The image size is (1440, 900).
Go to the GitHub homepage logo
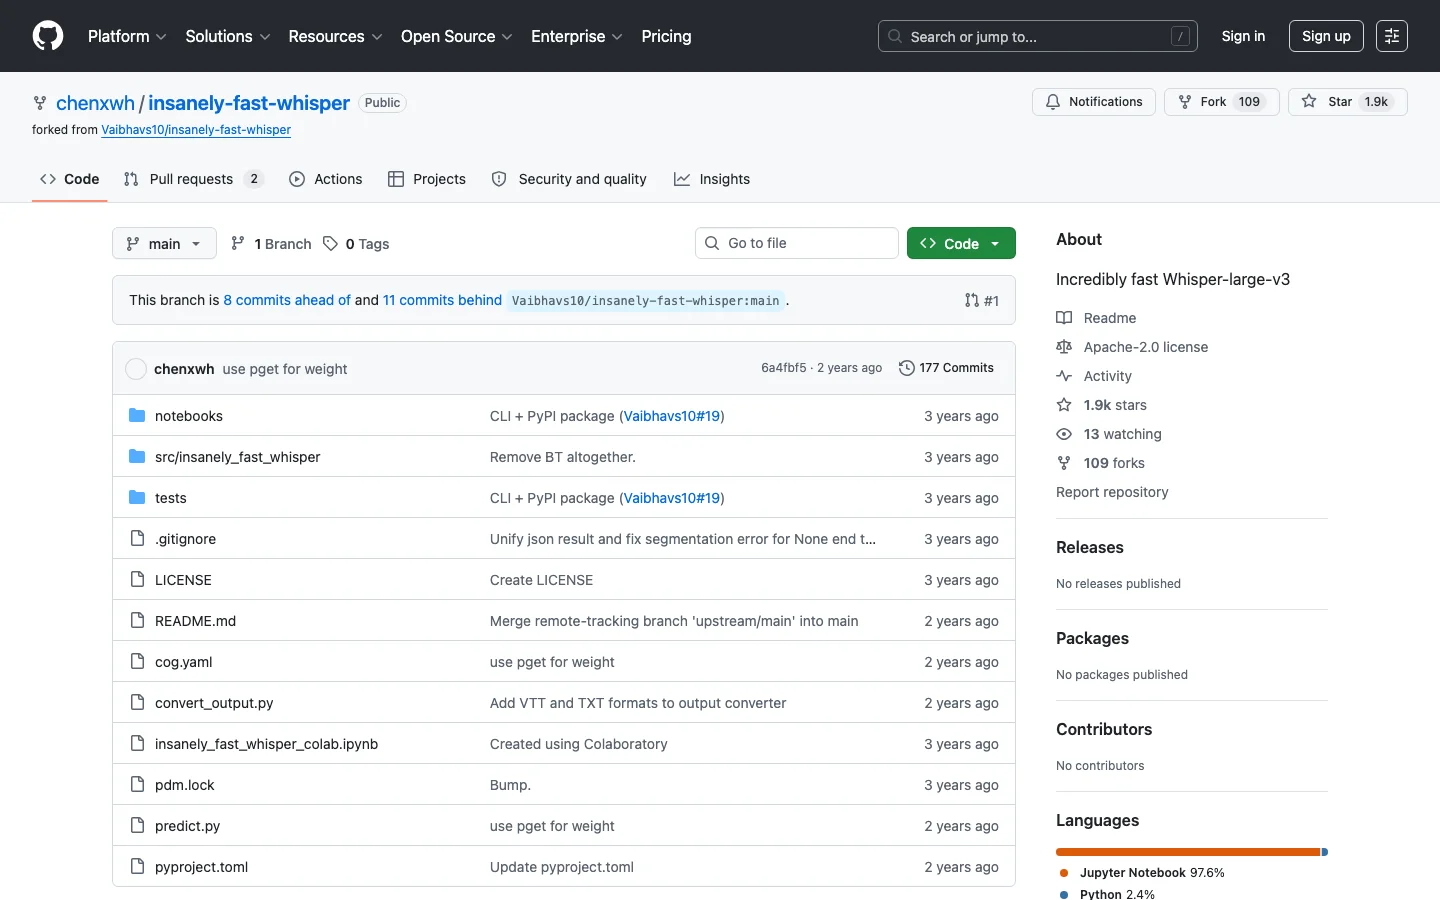tap(48, 36)
